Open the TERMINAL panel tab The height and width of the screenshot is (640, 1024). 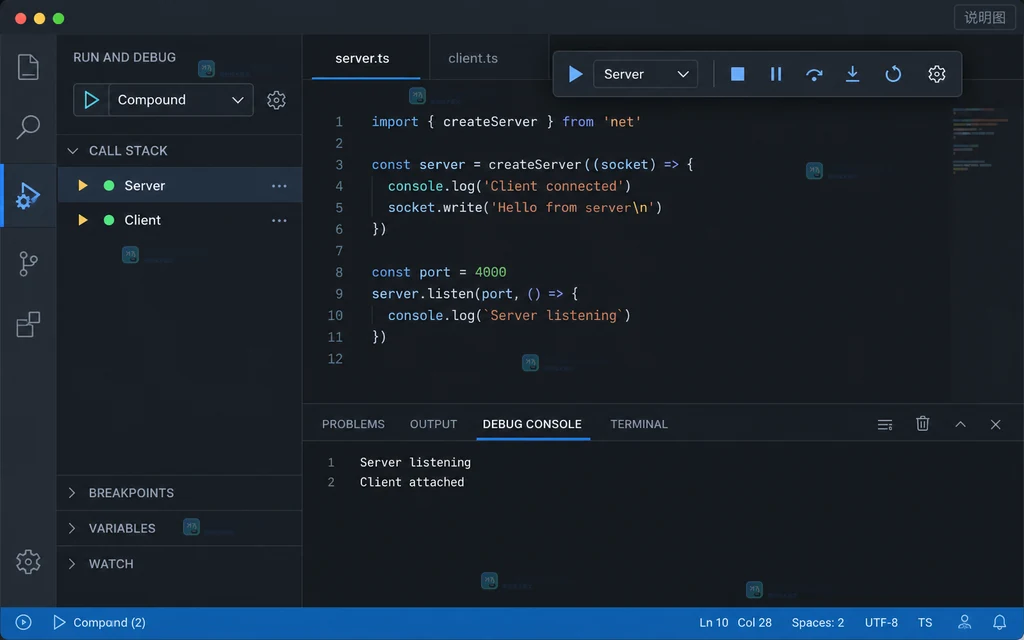[639, 424]
